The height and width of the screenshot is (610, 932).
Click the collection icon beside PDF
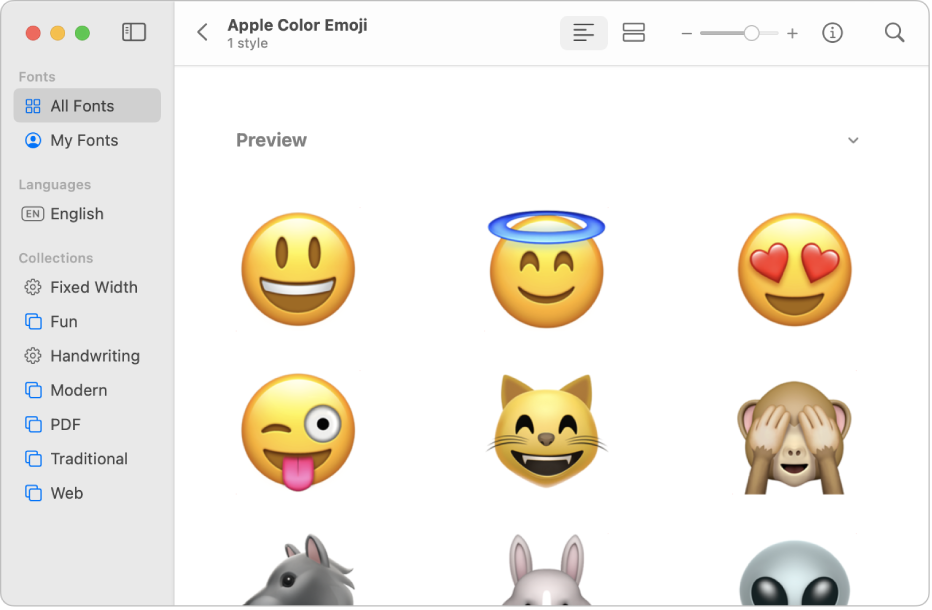(33, 425)
